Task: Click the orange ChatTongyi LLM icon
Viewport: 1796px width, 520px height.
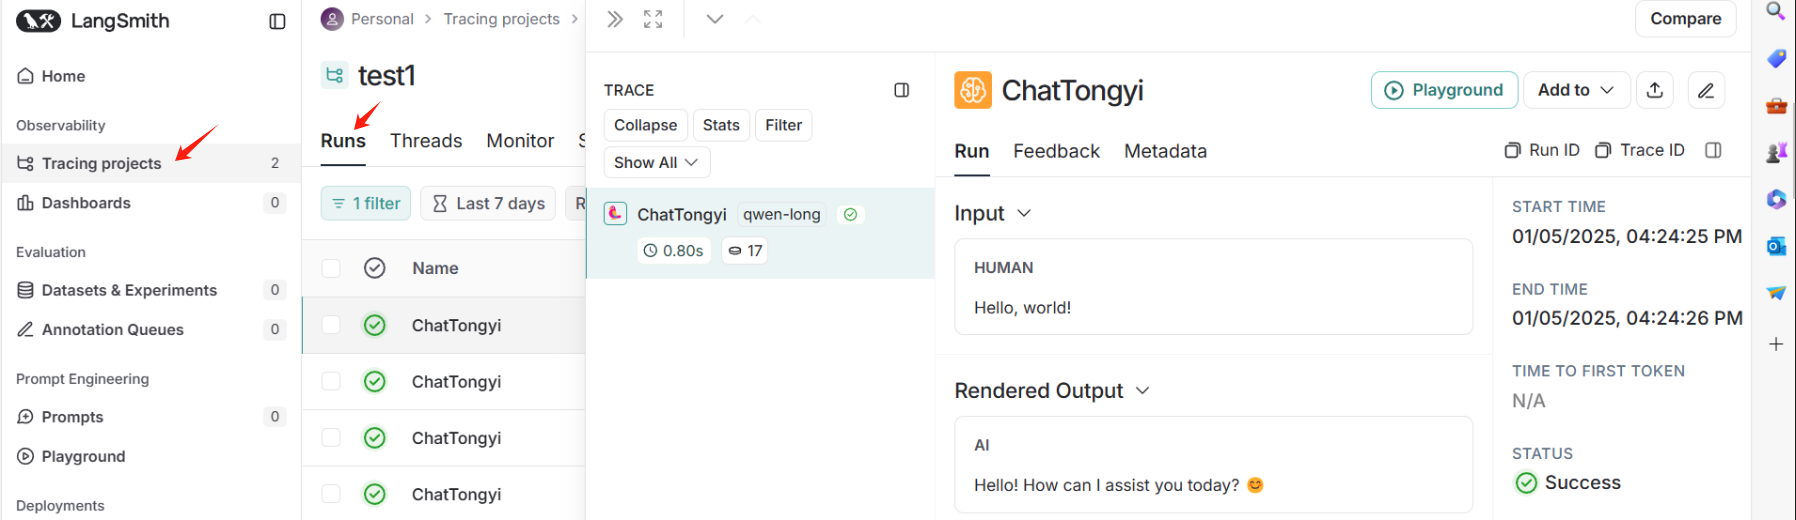Action: [973, 90]
